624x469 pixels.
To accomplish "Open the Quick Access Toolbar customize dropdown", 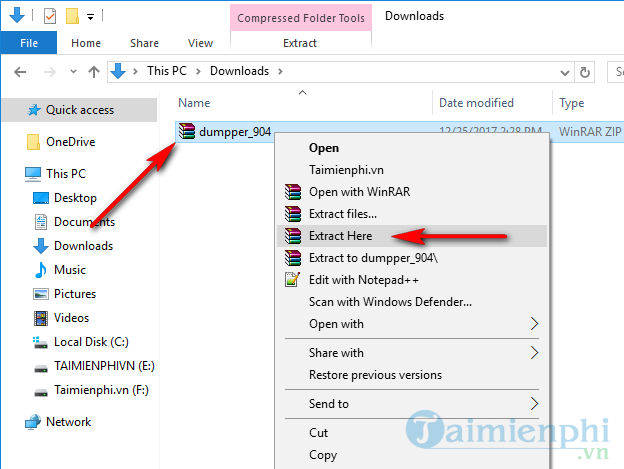I will 91,17.
